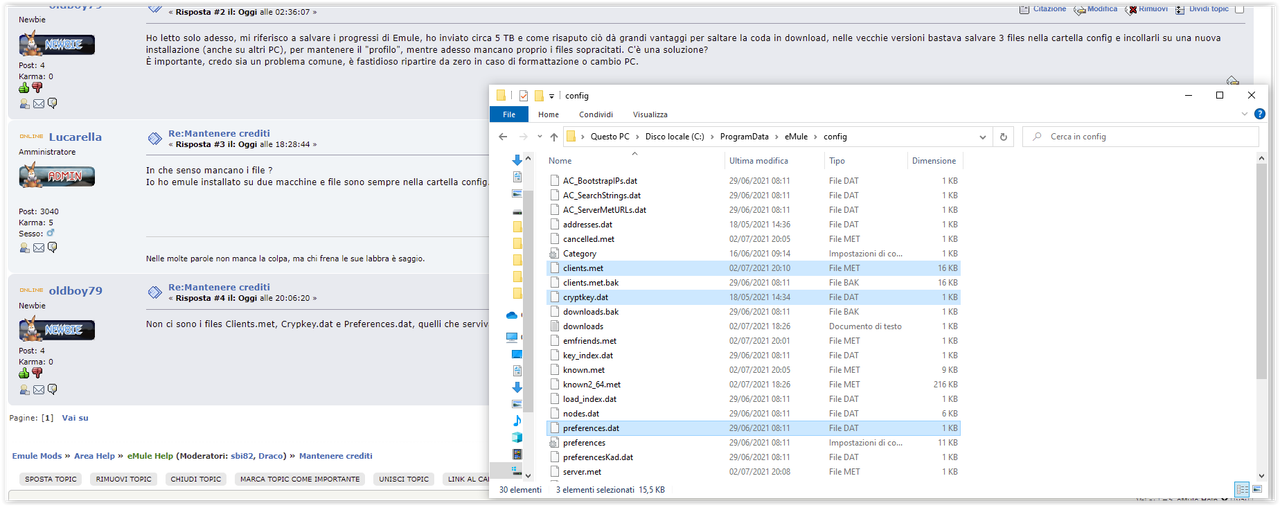Viewport: 1280px width, 506px height.
Task: Click the 'Vai su' link
Action: pos(75,418)
